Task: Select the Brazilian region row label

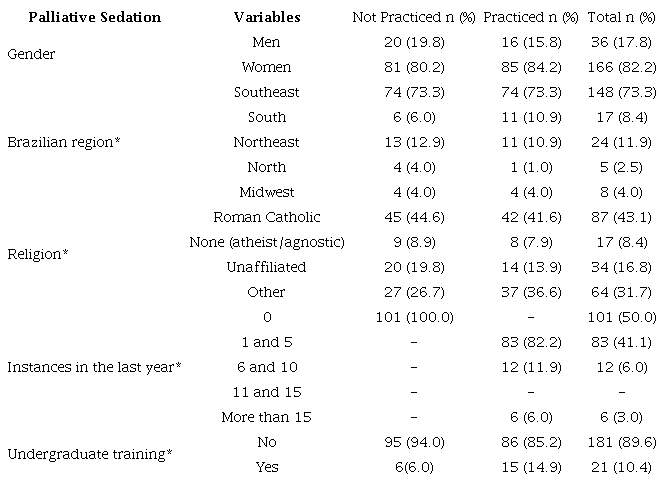Action: click(x=64, y=142)
